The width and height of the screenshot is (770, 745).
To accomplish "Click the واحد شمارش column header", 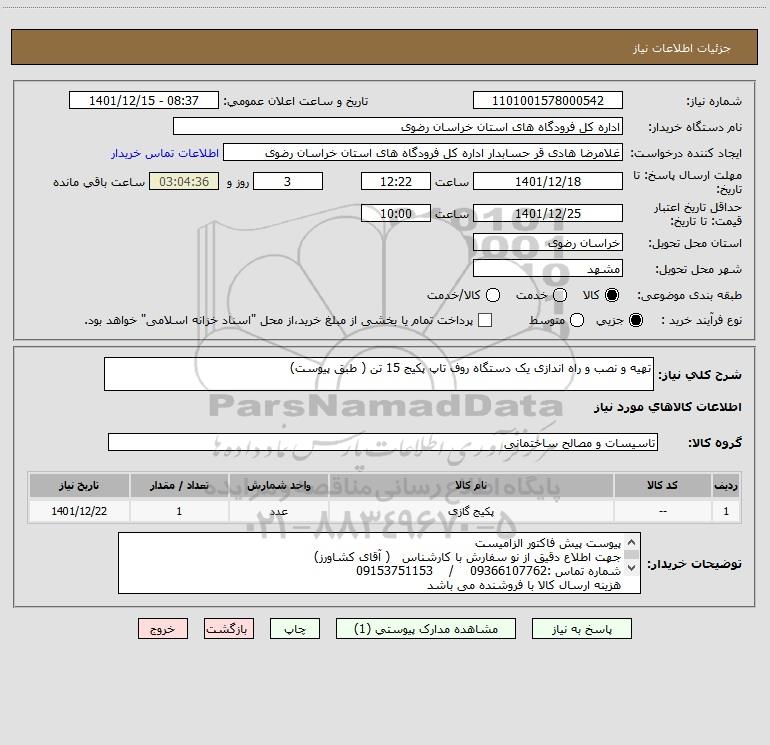I will pos(278,486).
